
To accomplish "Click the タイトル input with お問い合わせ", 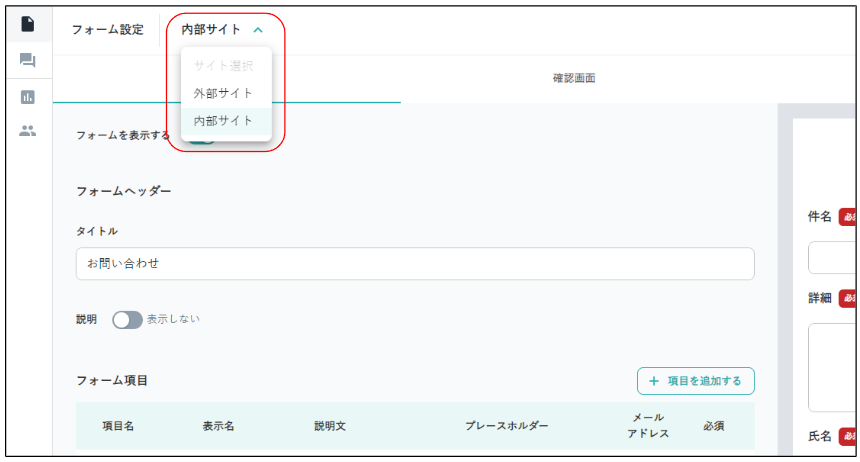I will point(414,264).
